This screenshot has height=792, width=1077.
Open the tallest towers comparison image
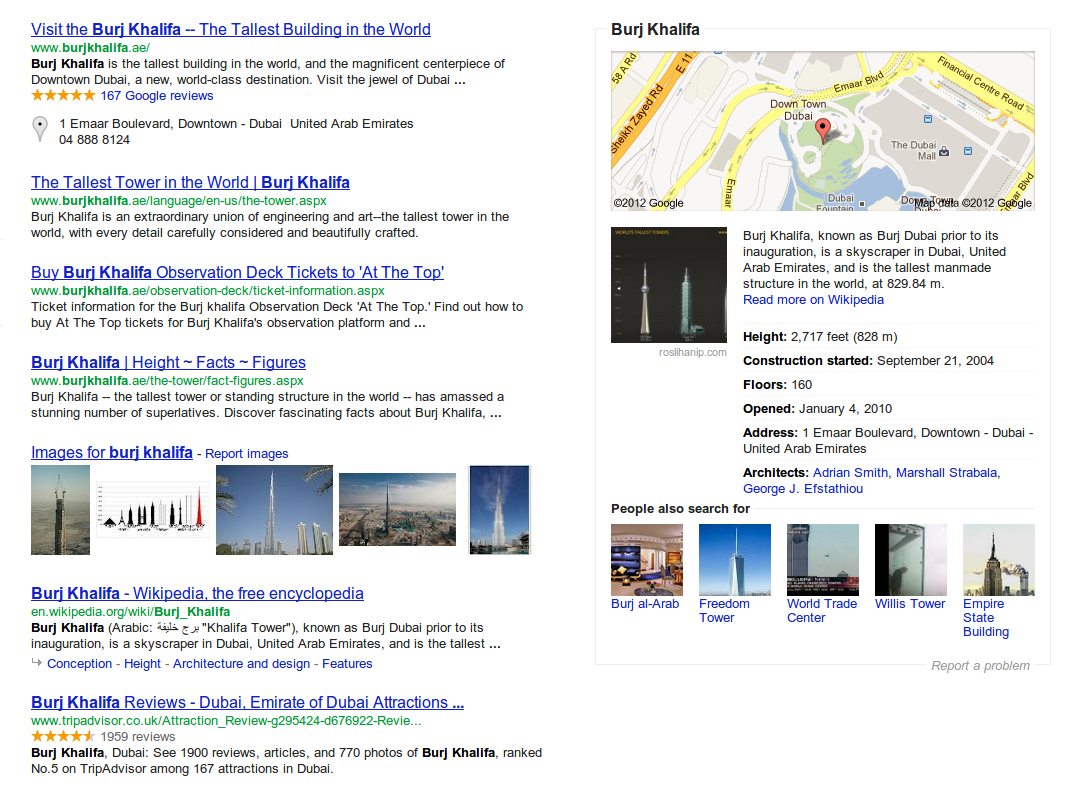click(x=669, y=285)
